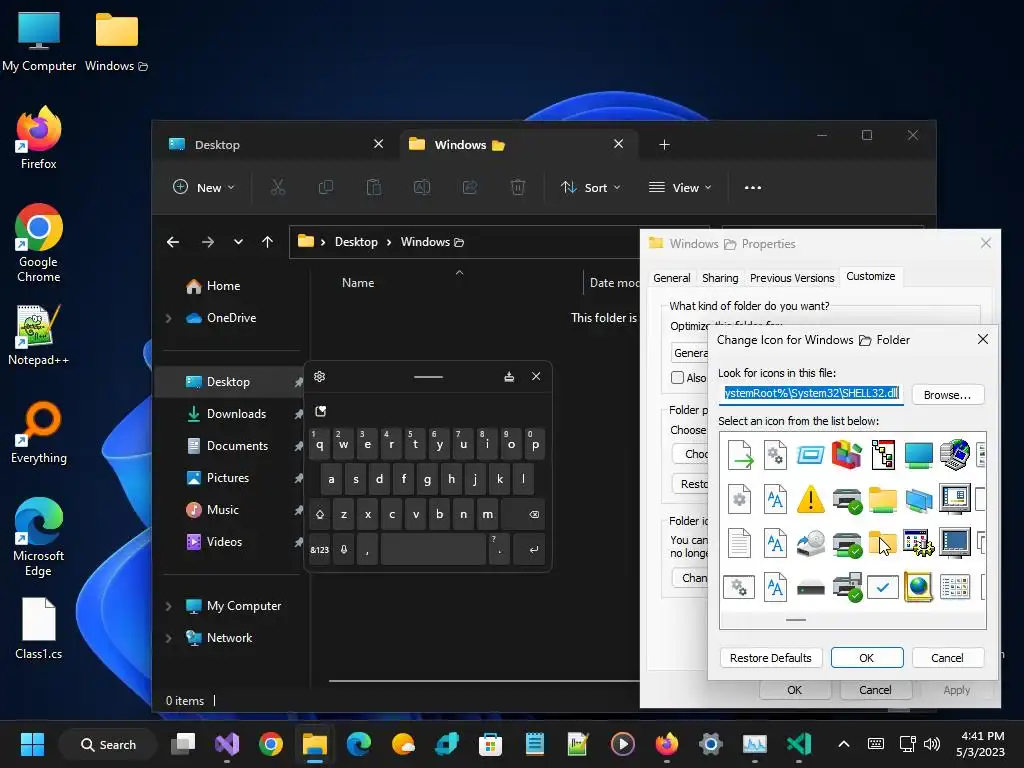Screen dimensions: 1024x768
Task: Switch to the General tab in Properties
Action: coord(671,278)
